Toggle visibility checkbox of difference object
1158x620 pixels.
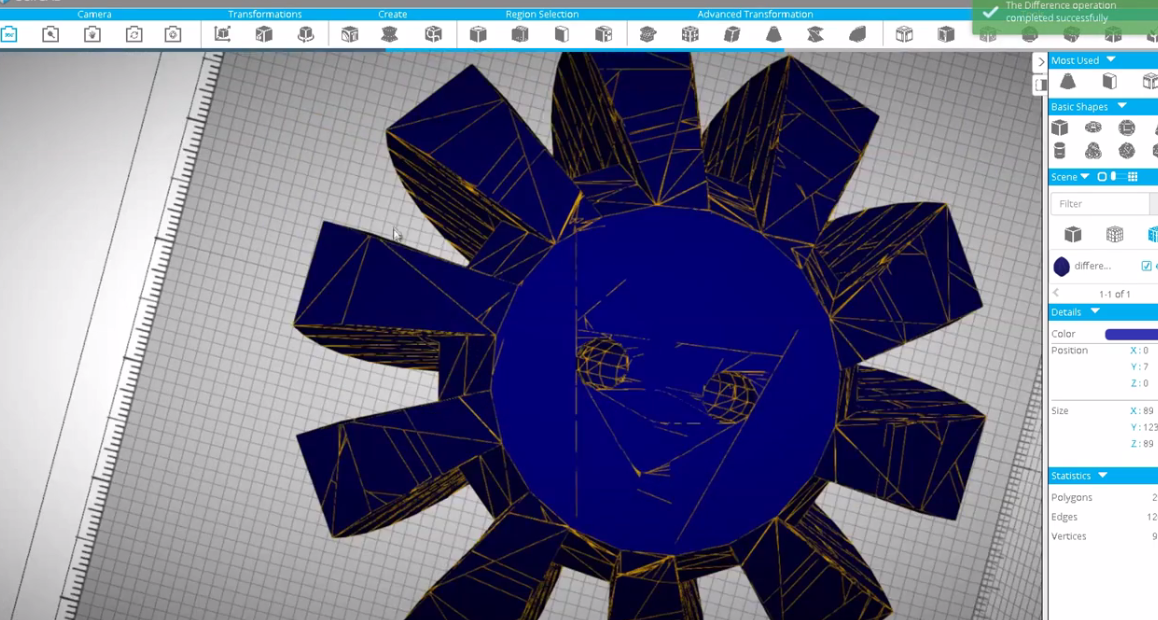pyautogui.click(x=1146, y=266)
